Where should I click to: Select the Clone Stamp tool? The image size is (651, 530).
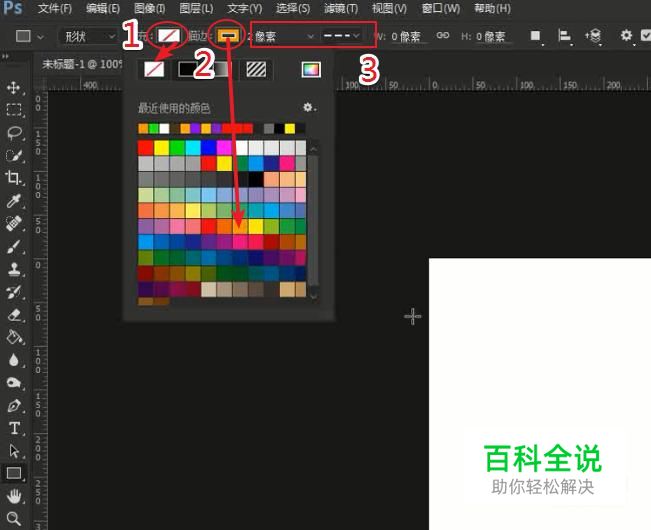tap(15, 269)
